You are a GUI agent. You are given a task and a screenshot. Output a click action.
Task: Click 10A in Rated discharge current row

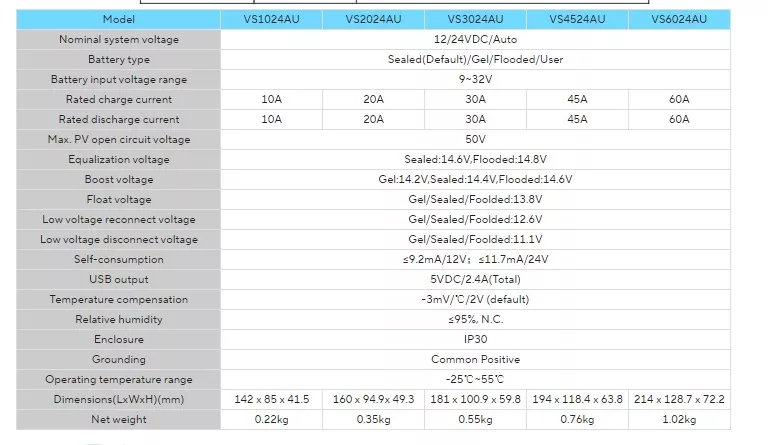coord(271,119)
